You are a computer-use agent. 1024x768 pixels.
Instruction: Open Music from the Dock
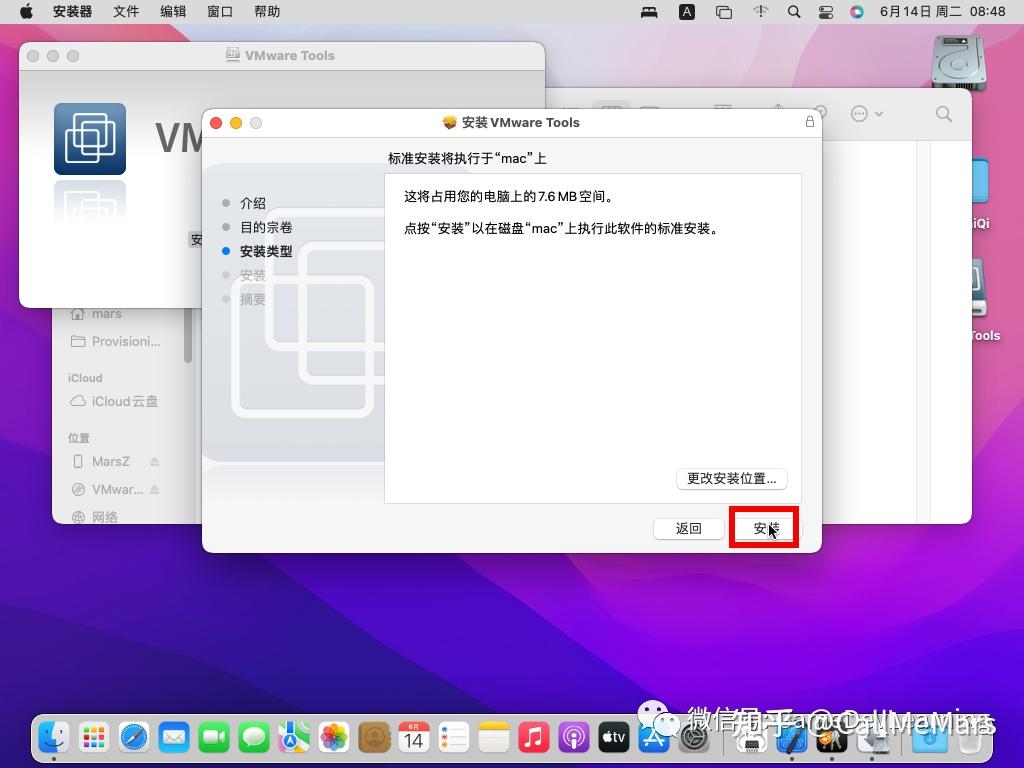coord(534,737)
